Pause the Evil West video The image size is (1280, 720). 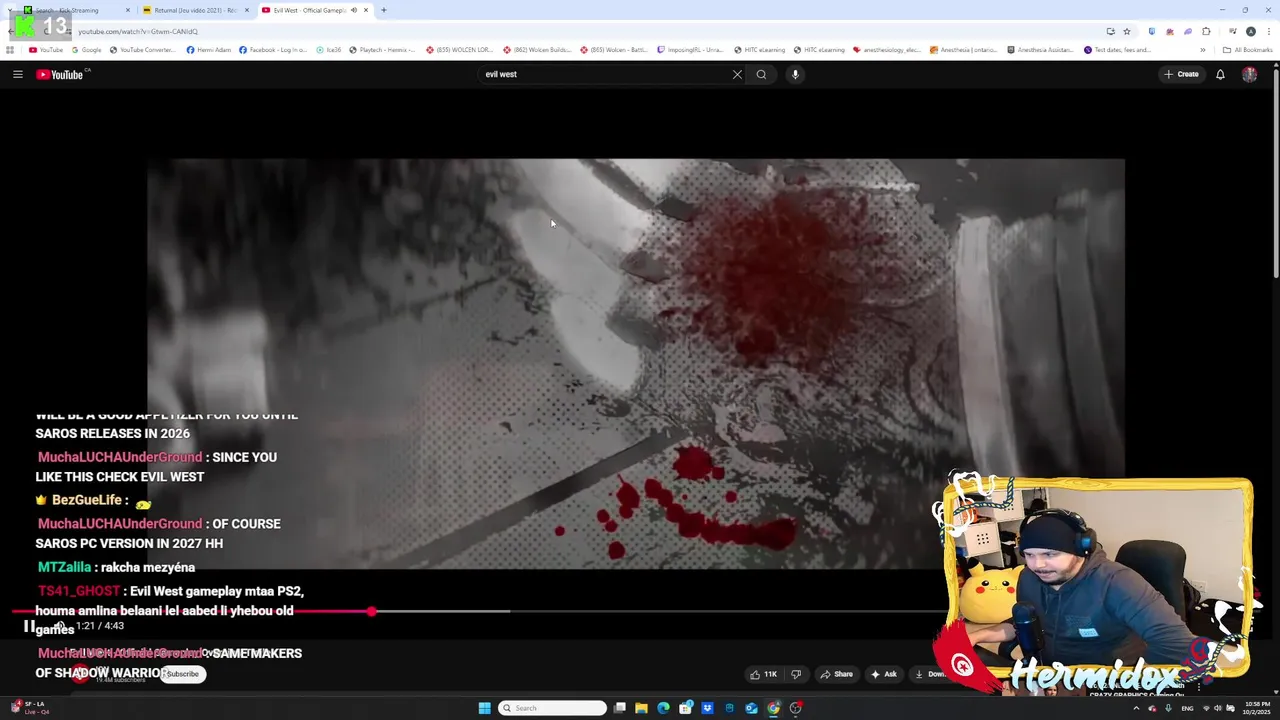point(29,627)
